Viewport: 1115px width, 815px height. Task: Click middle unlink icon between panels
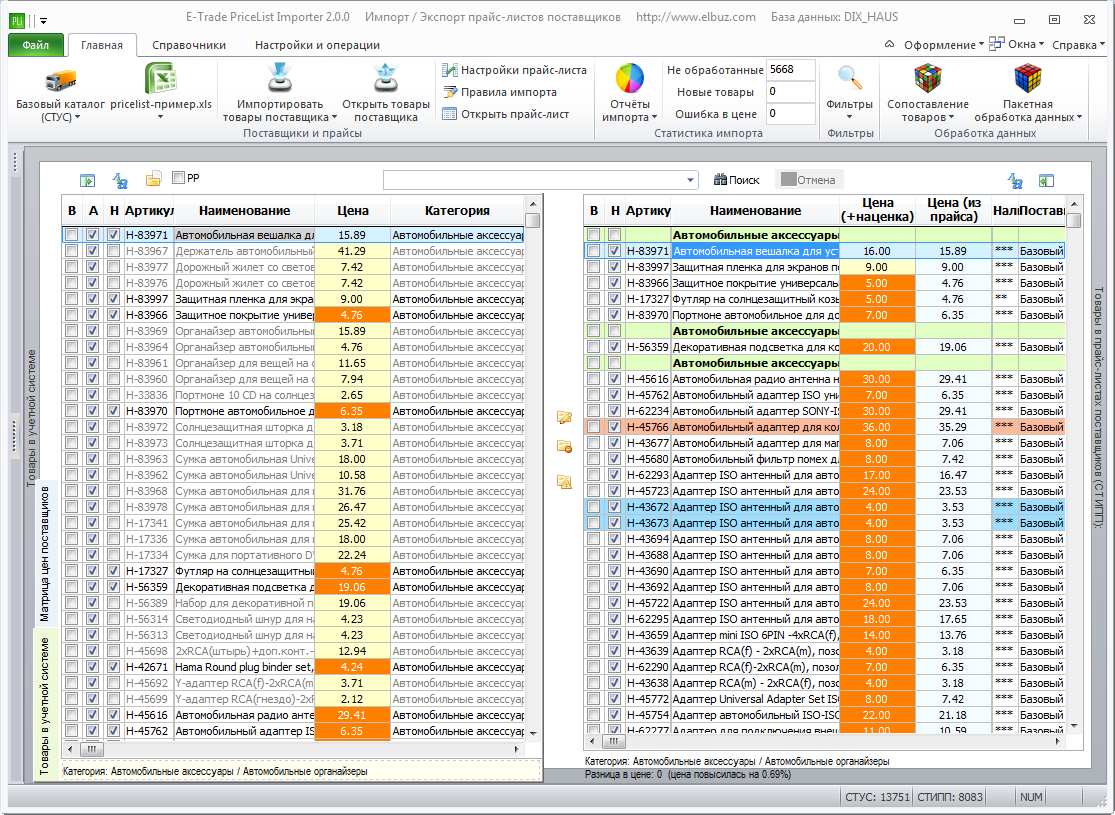(564, 447)
